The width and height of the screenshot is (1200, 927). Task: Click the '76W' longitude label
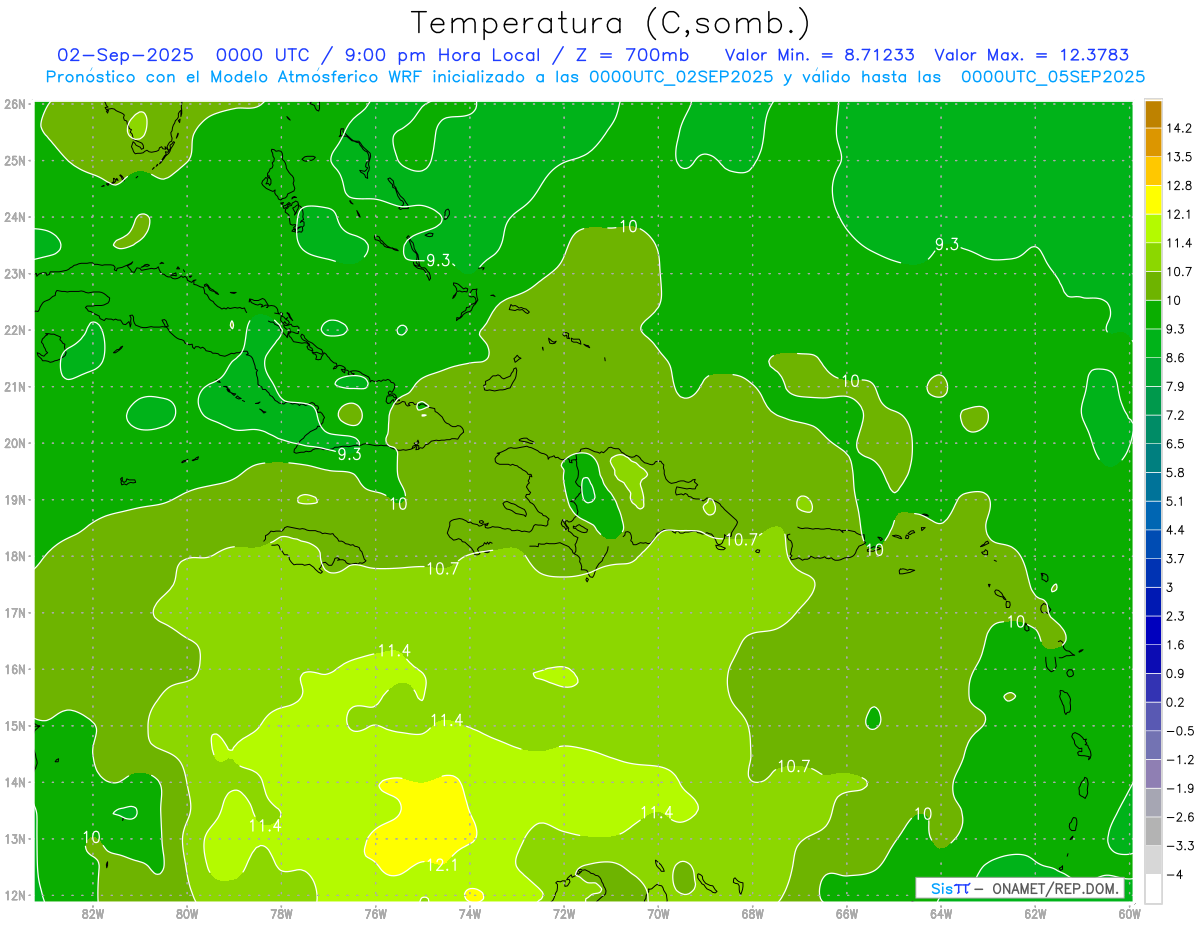(376, 912)
